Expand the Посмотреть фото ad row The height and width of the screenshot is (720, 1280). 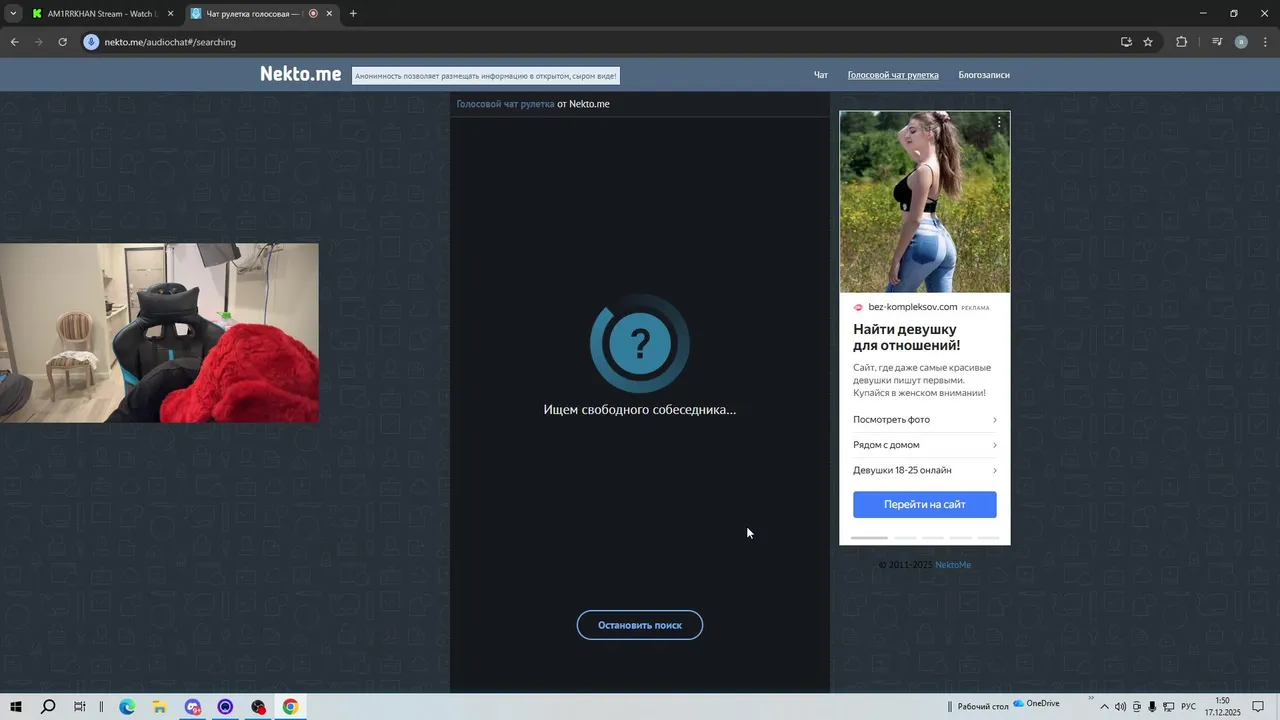coord(925,420)
